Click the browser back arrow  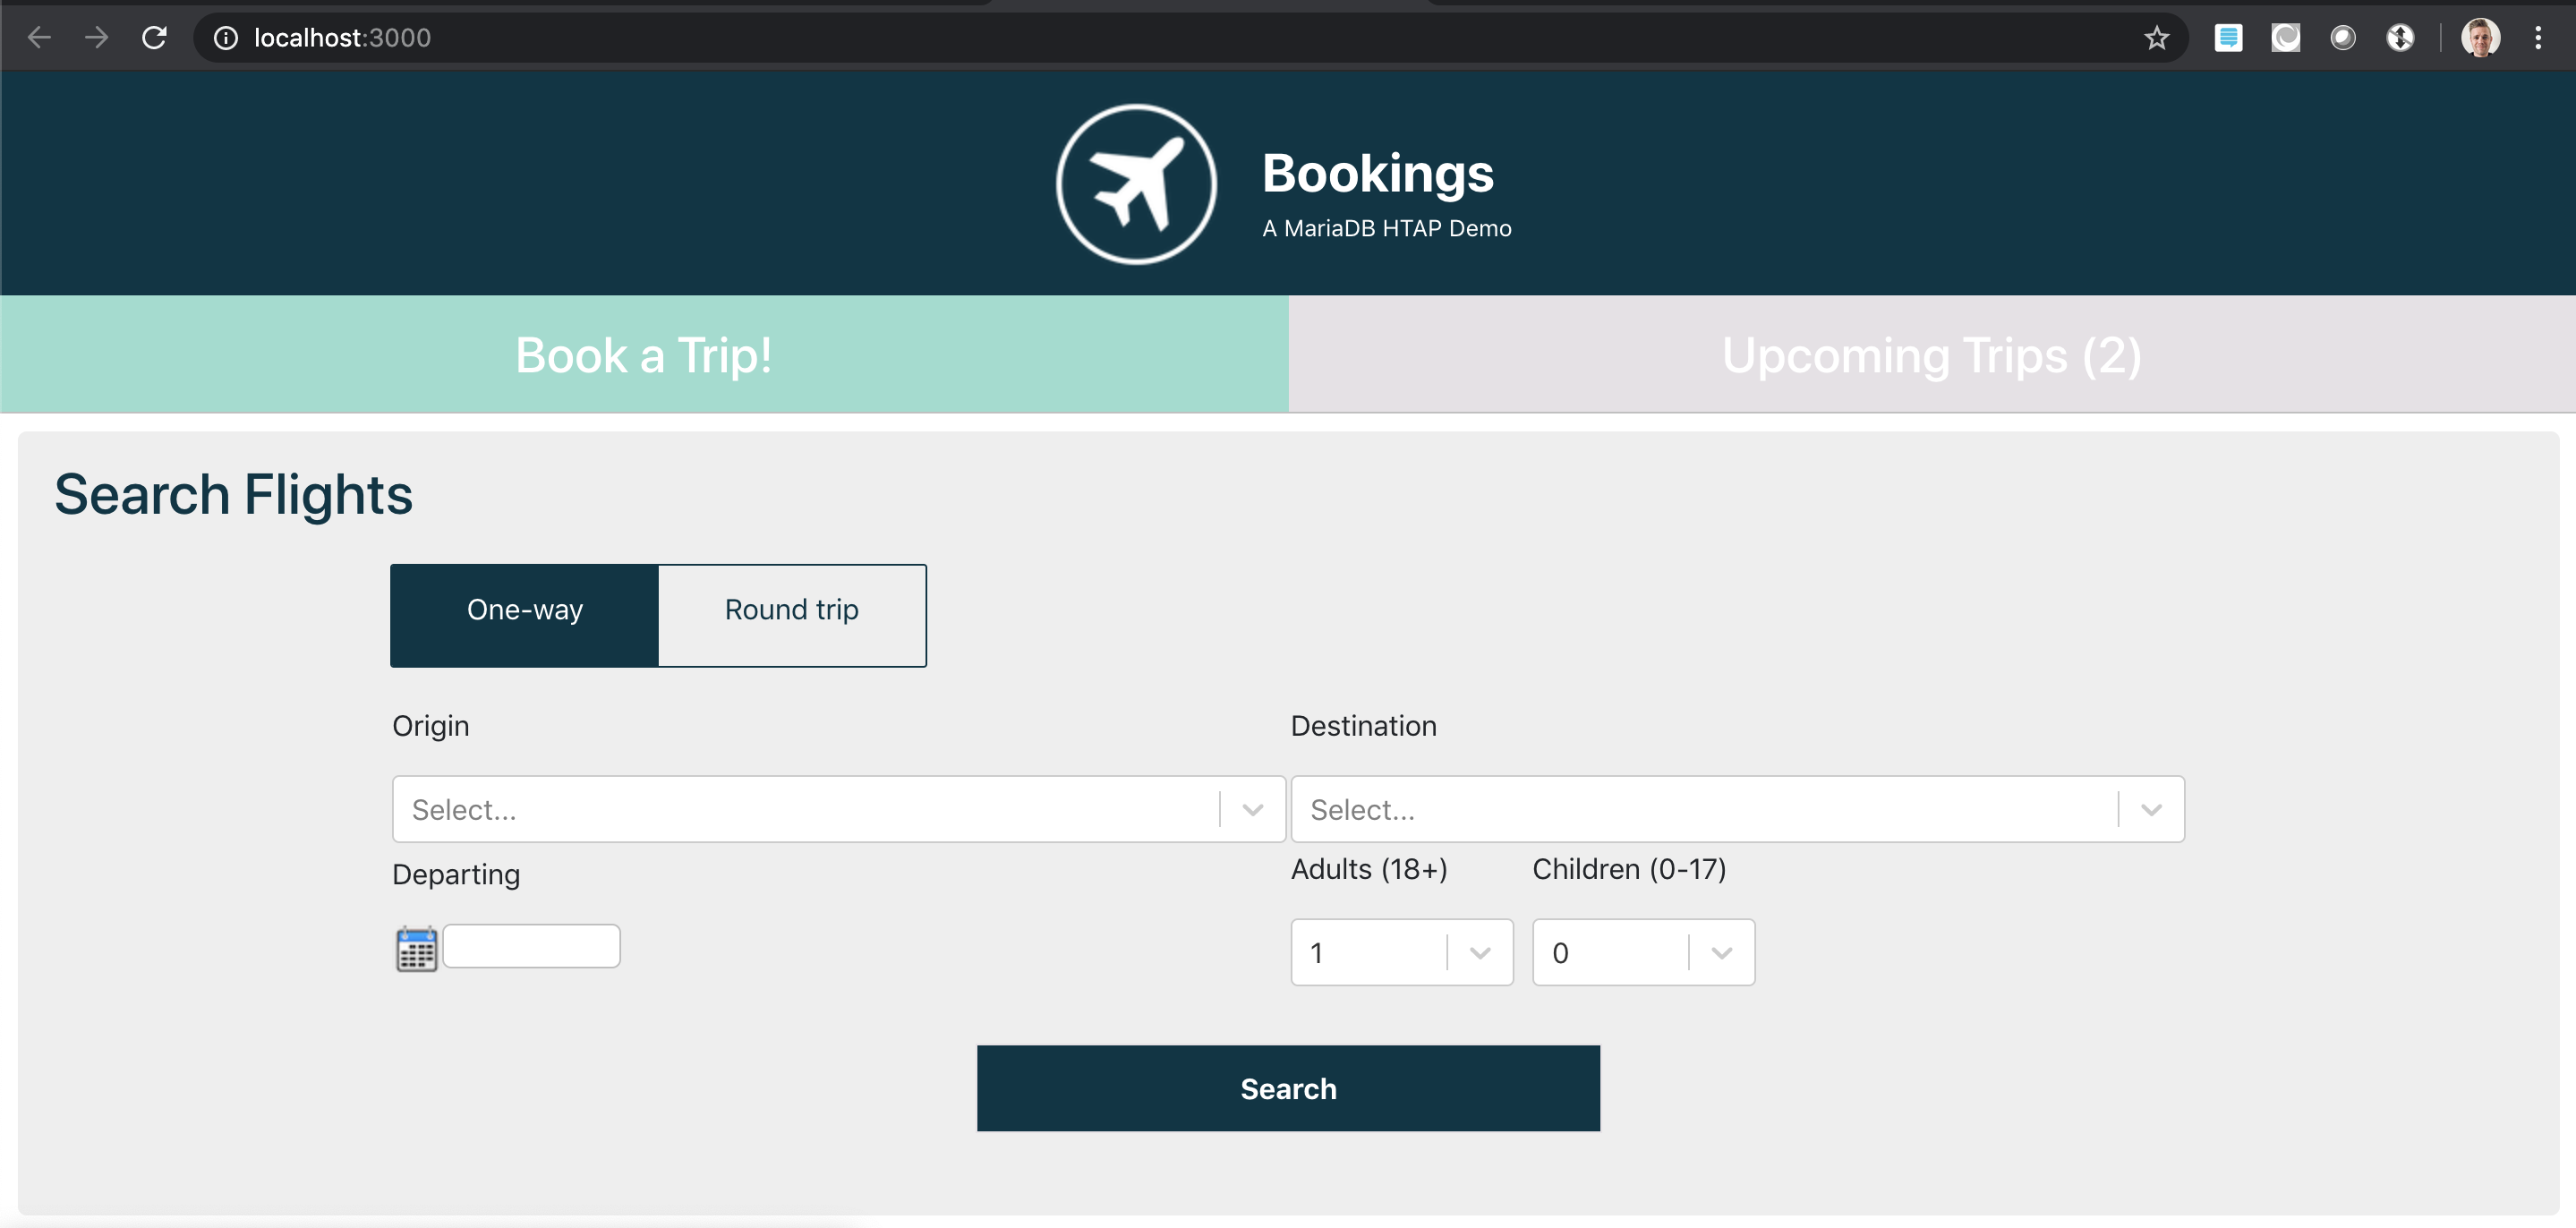point(39,38)
